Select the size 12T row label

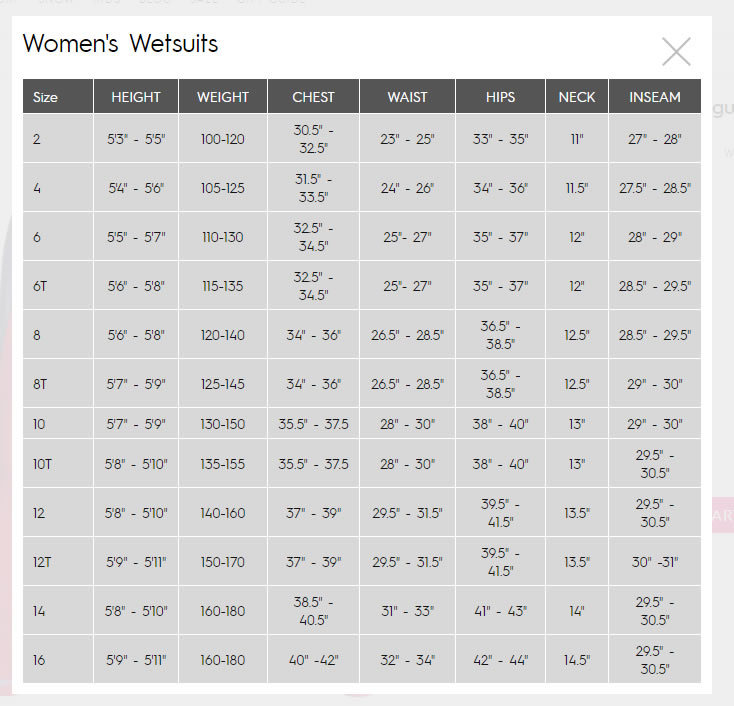pyautogui.click(x=42, y=562)
